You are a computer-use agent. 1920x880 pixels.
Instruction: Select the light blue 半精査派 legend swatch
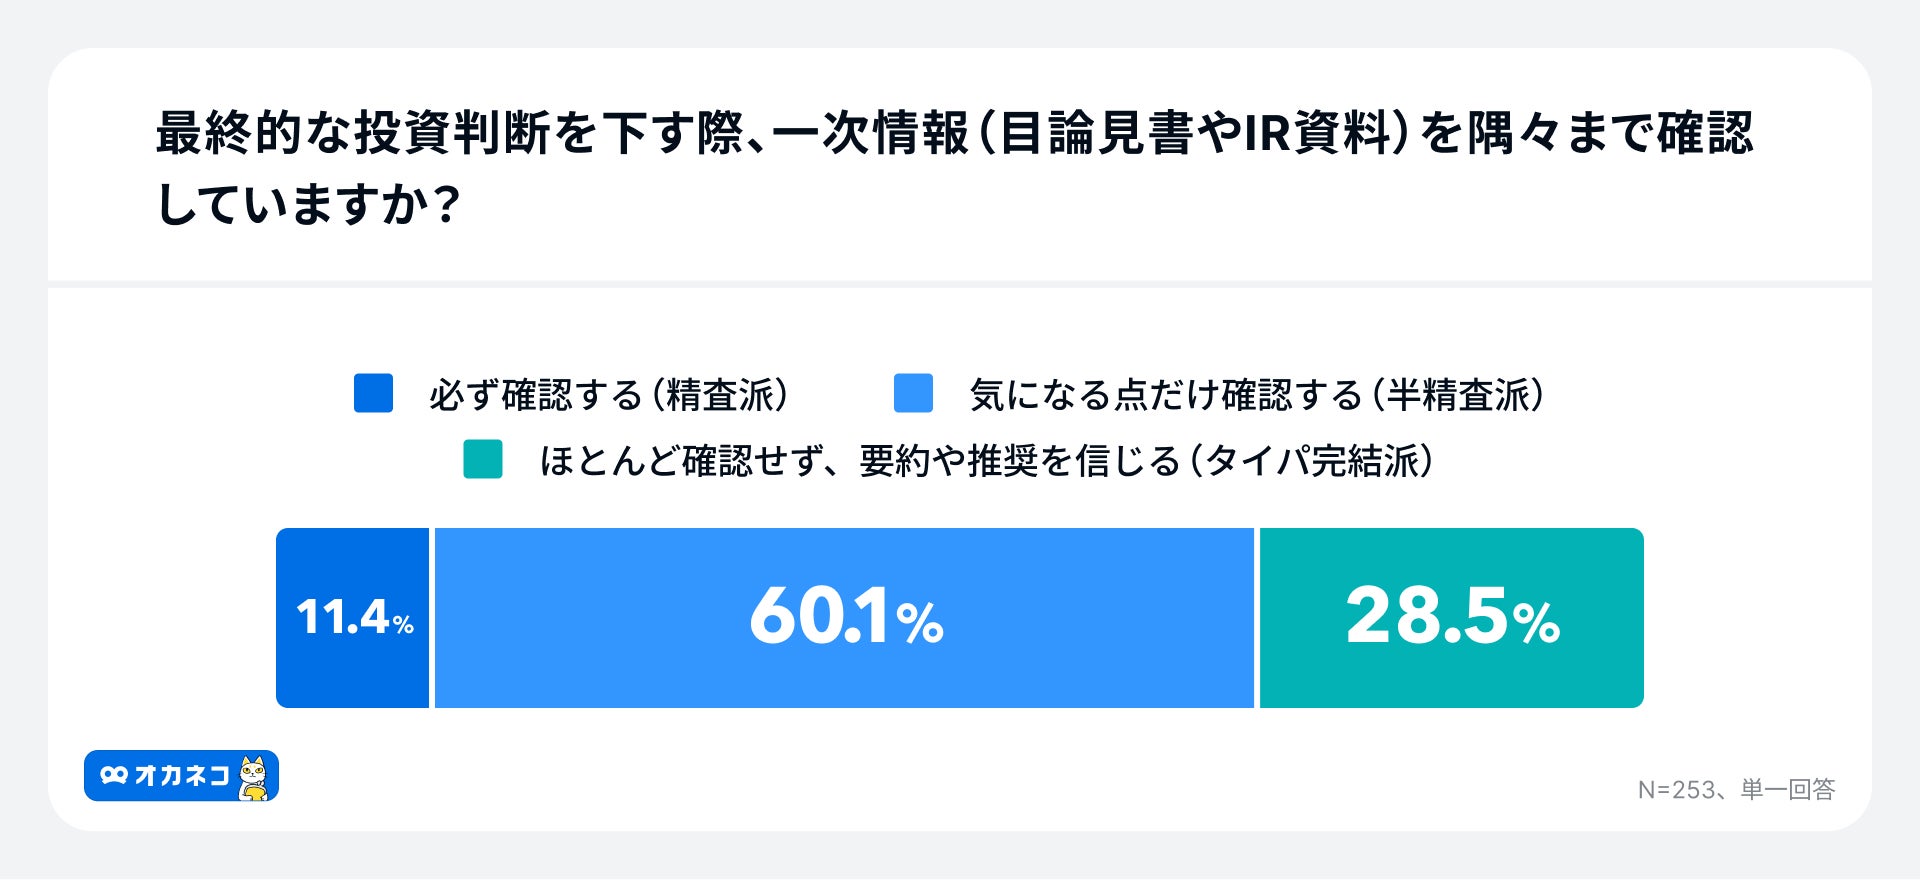913,394
